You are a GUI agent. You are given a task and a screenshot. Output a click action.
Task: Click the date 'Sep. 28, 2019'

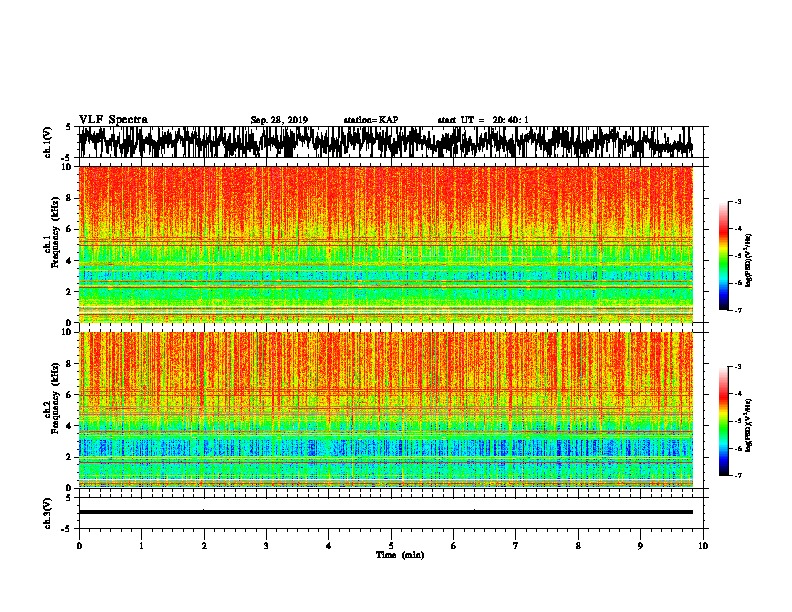click(x=279, y=120)
